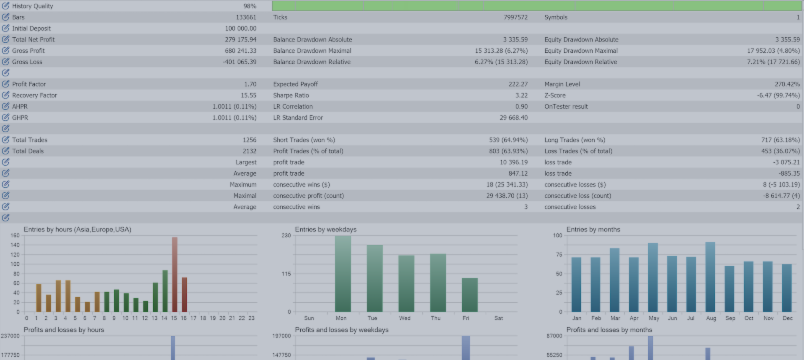Select the edit icon for Total Net Profit
Viewport: 804px width, 360px height.
click(x=6, y=39)
